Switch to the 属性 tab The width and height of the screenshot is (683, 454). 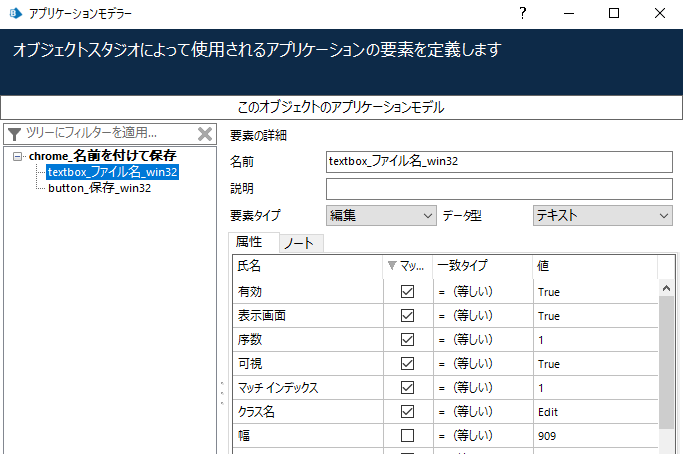(x=254, y=242)
